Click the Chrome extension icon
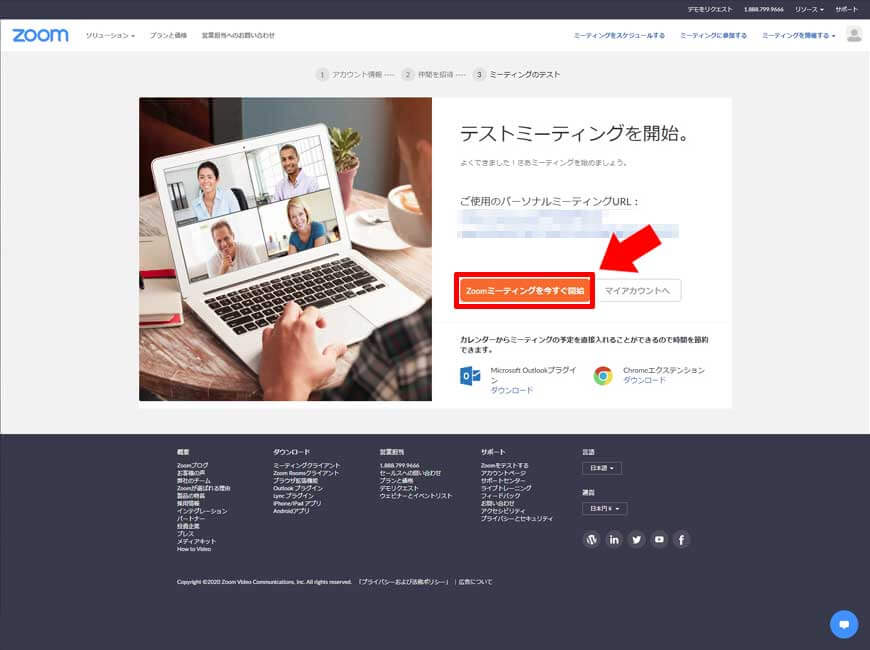 pos(603,376)
